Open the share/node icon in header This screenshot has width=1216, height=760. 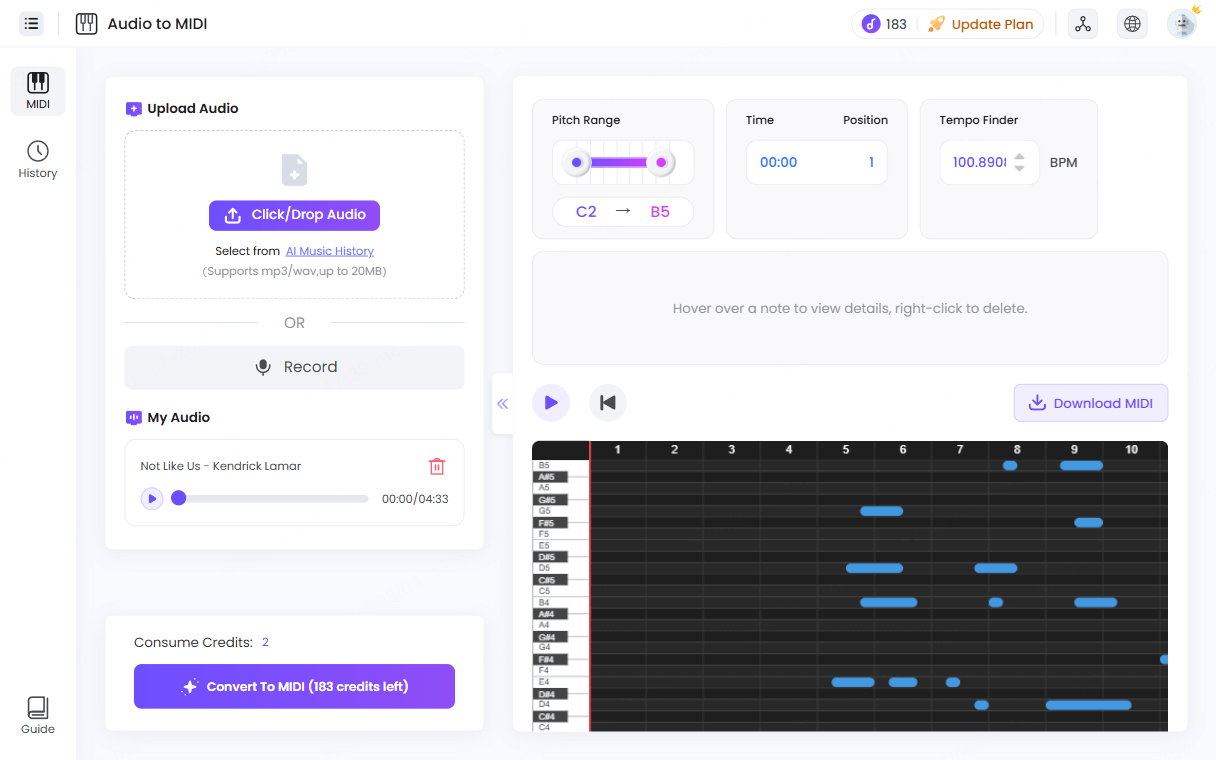(1083, 23)
